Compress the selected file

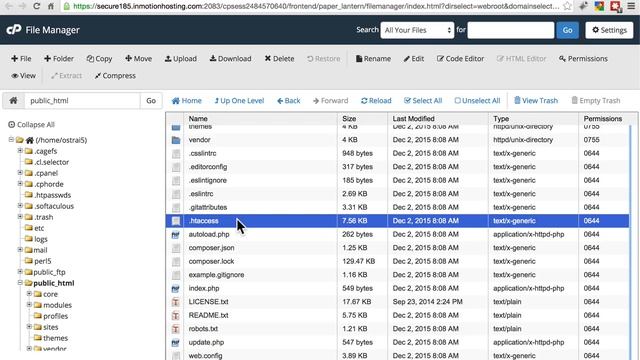(115, 76)
